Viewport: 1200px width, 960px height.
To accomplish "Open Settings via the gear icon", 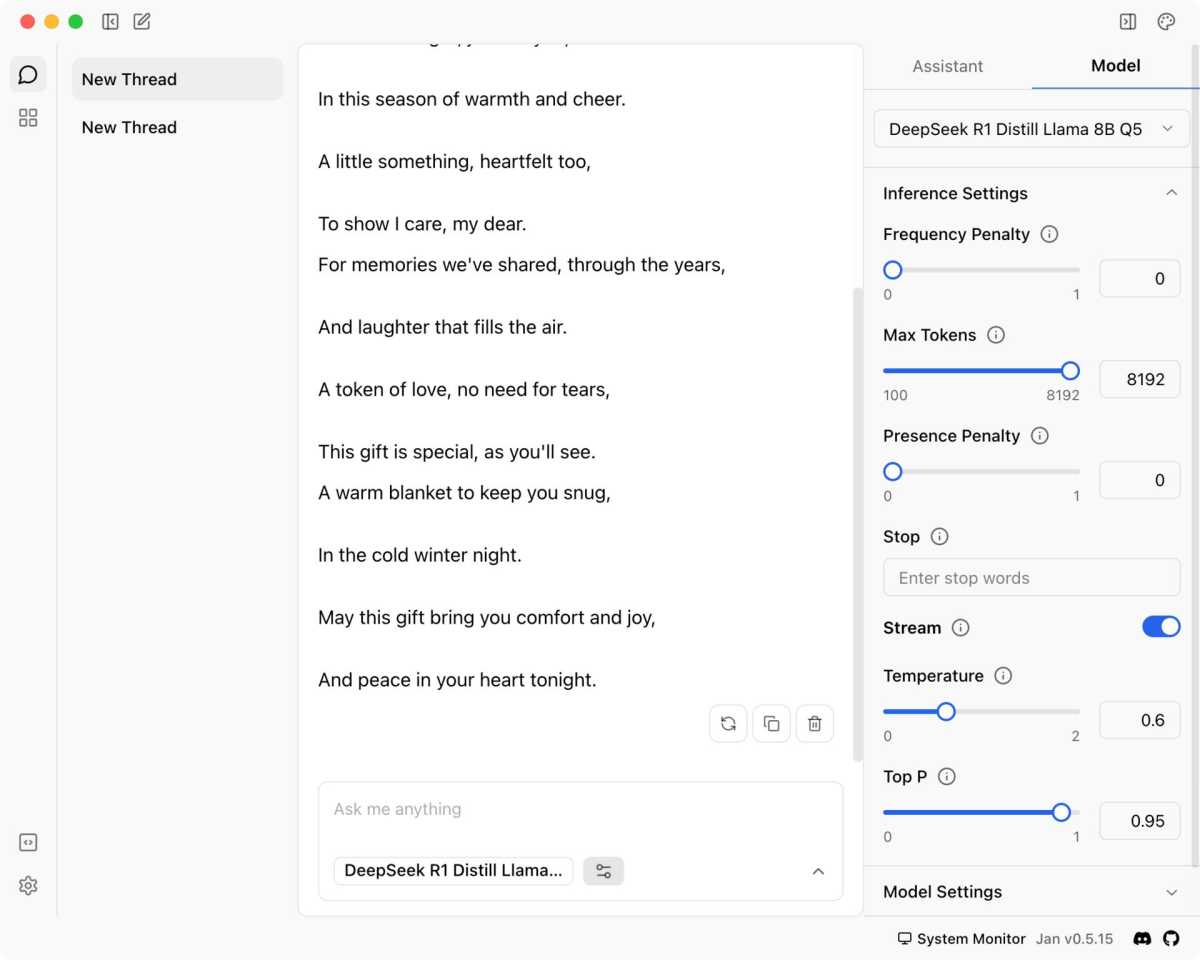I will coord(28,886).
